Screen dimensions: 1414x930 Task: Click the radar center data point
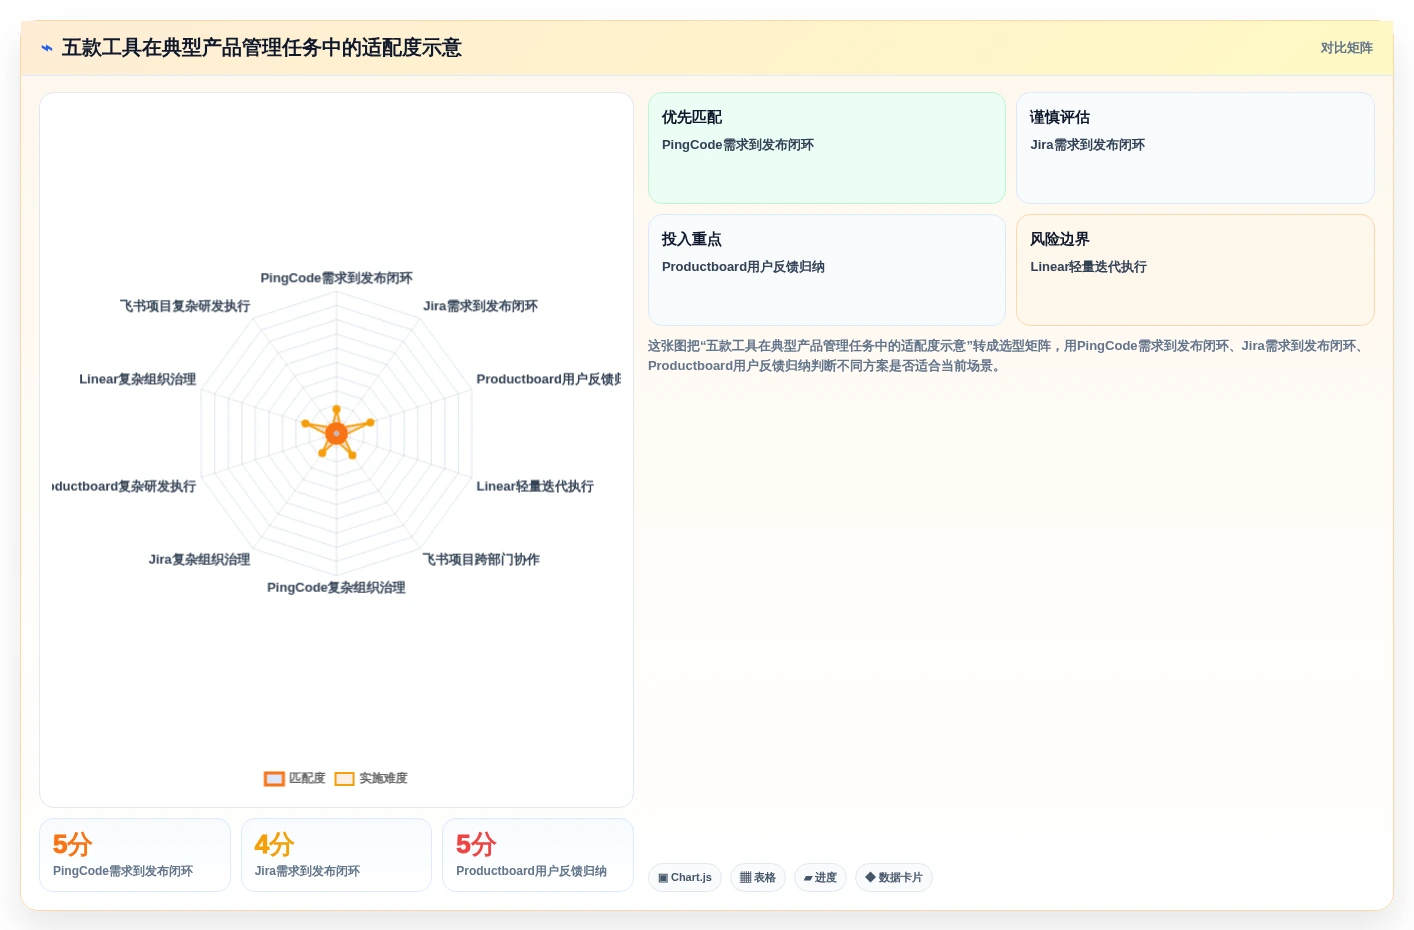point(336,433)
